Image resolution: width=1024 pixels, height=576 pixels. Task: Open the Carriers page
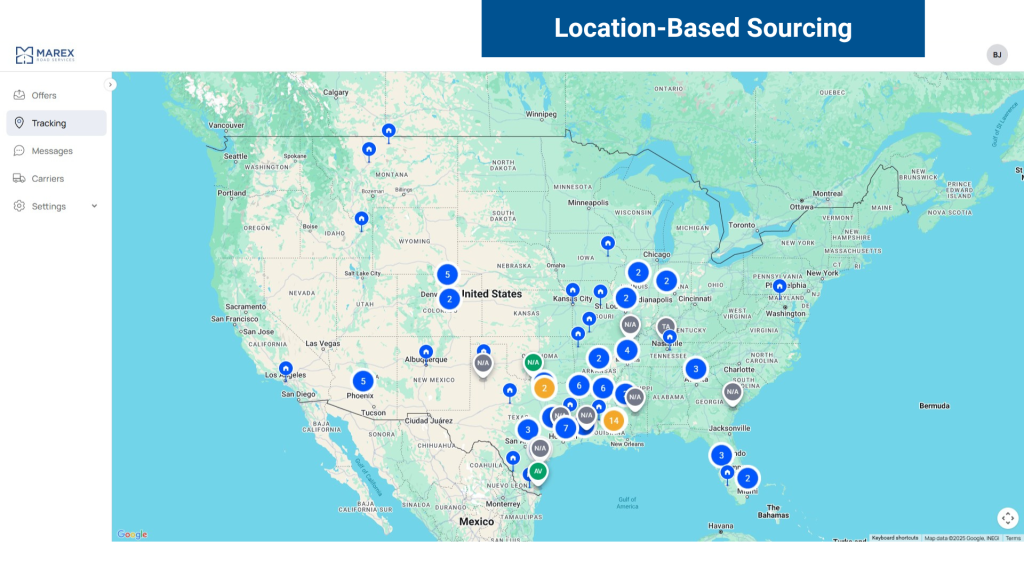(x=47, y=179)
